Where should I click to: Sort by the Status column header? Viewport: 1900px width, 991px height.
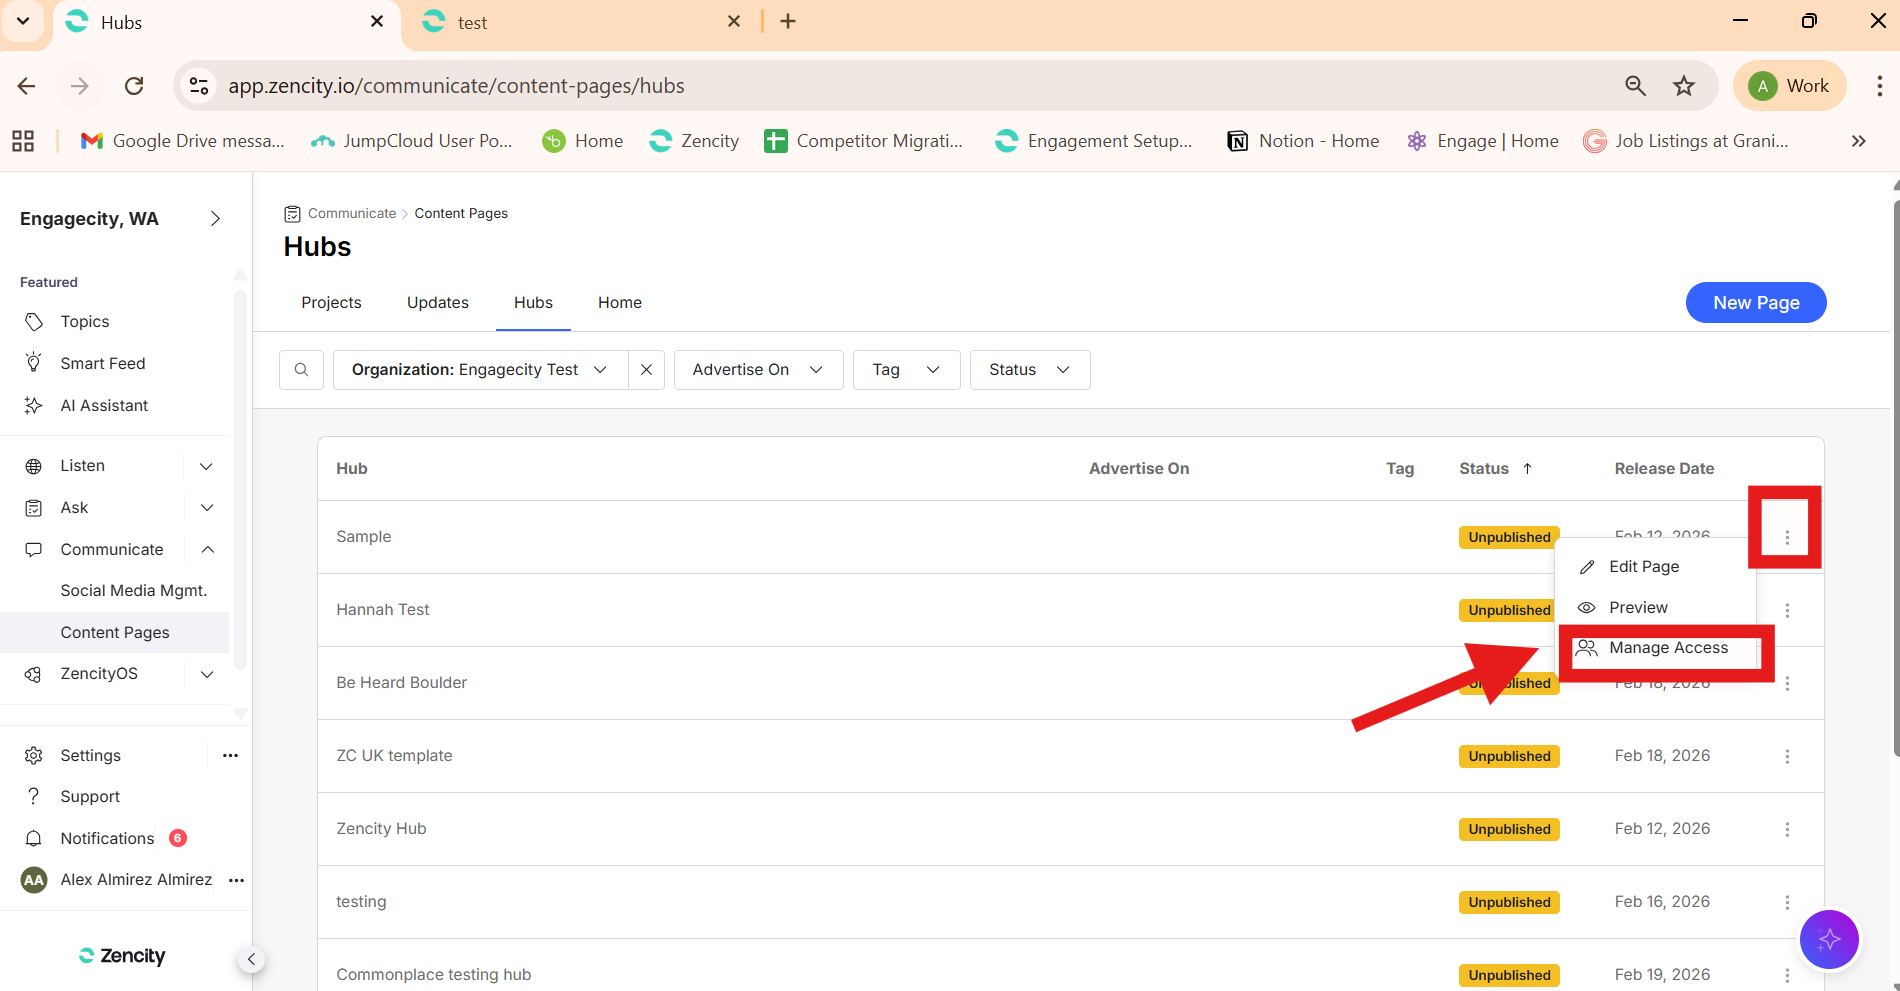1484,468
